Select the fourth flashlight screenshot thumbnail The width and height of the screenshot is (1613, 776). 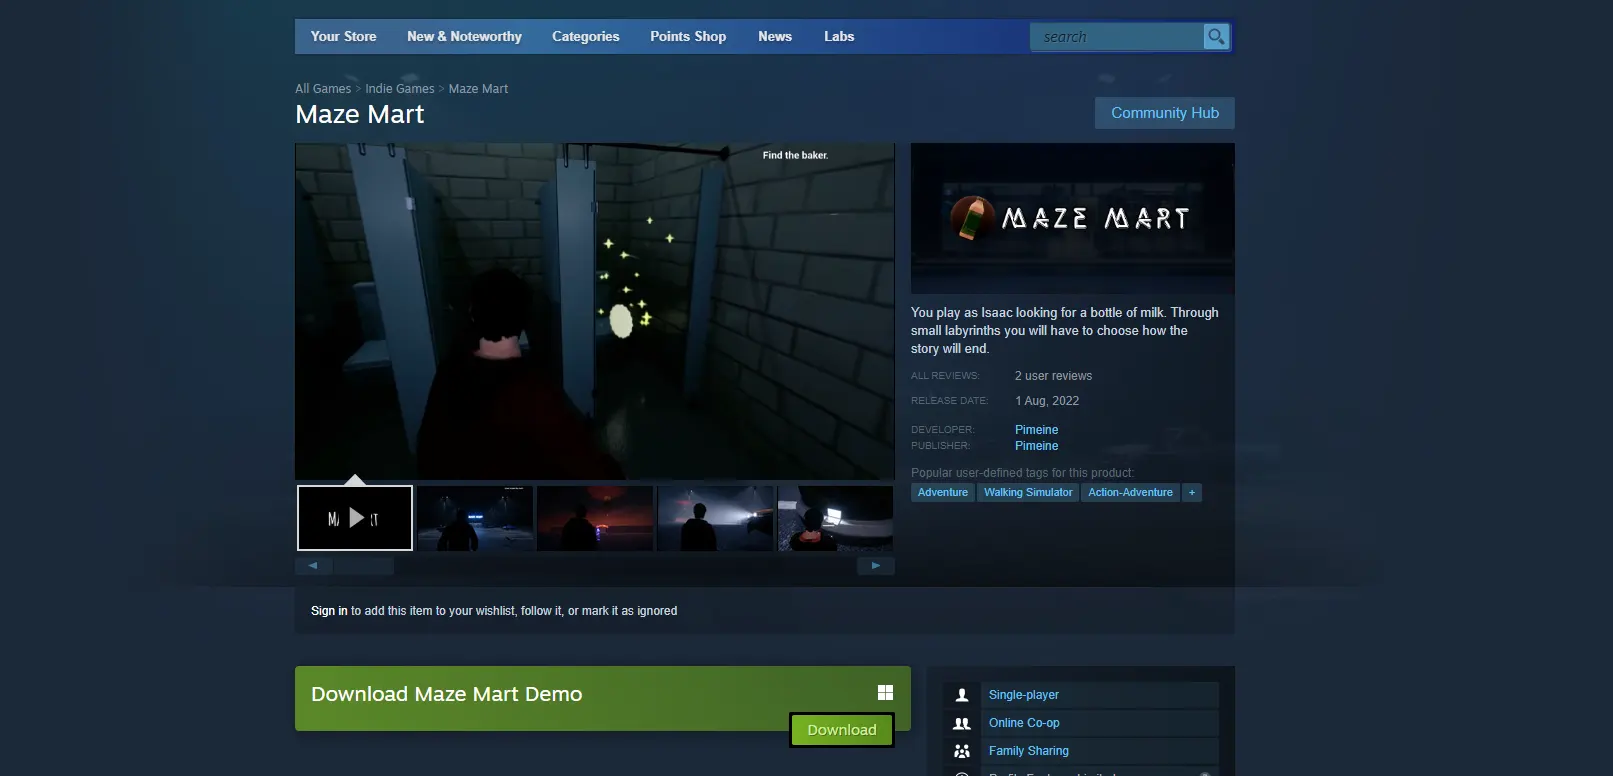[x=715, y=518]
